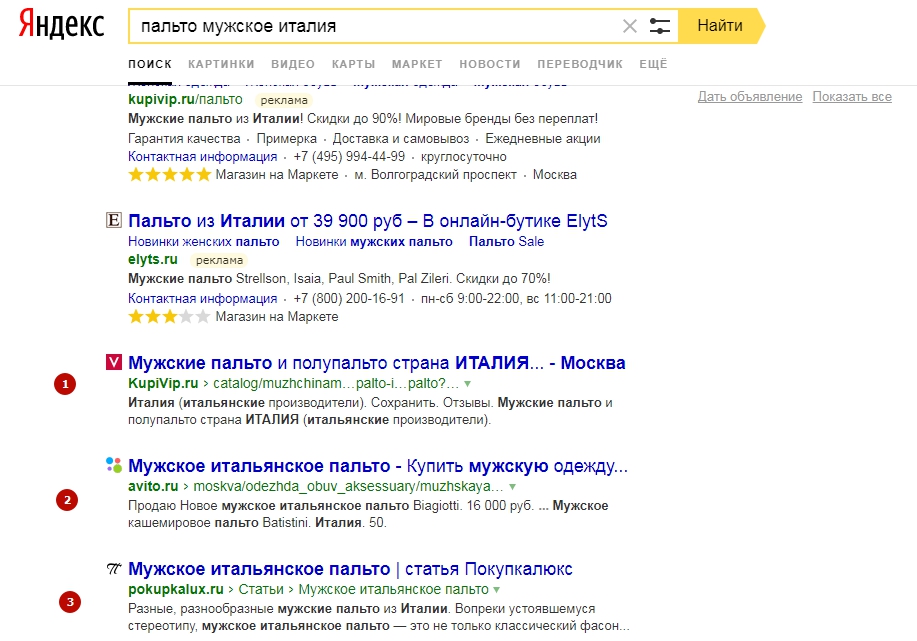This screenshot has width=917, height=641.
Task: Open avito.ru green domain link
Action: point(153,486)
